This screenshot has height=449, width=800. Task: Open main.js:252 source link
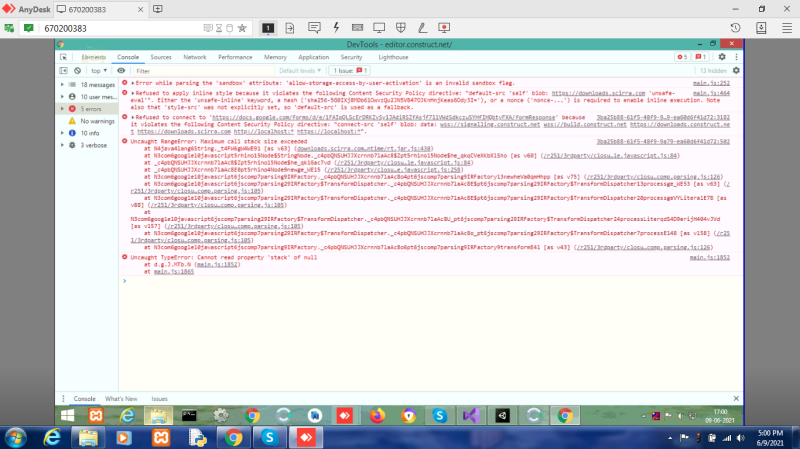coord(711,83)
